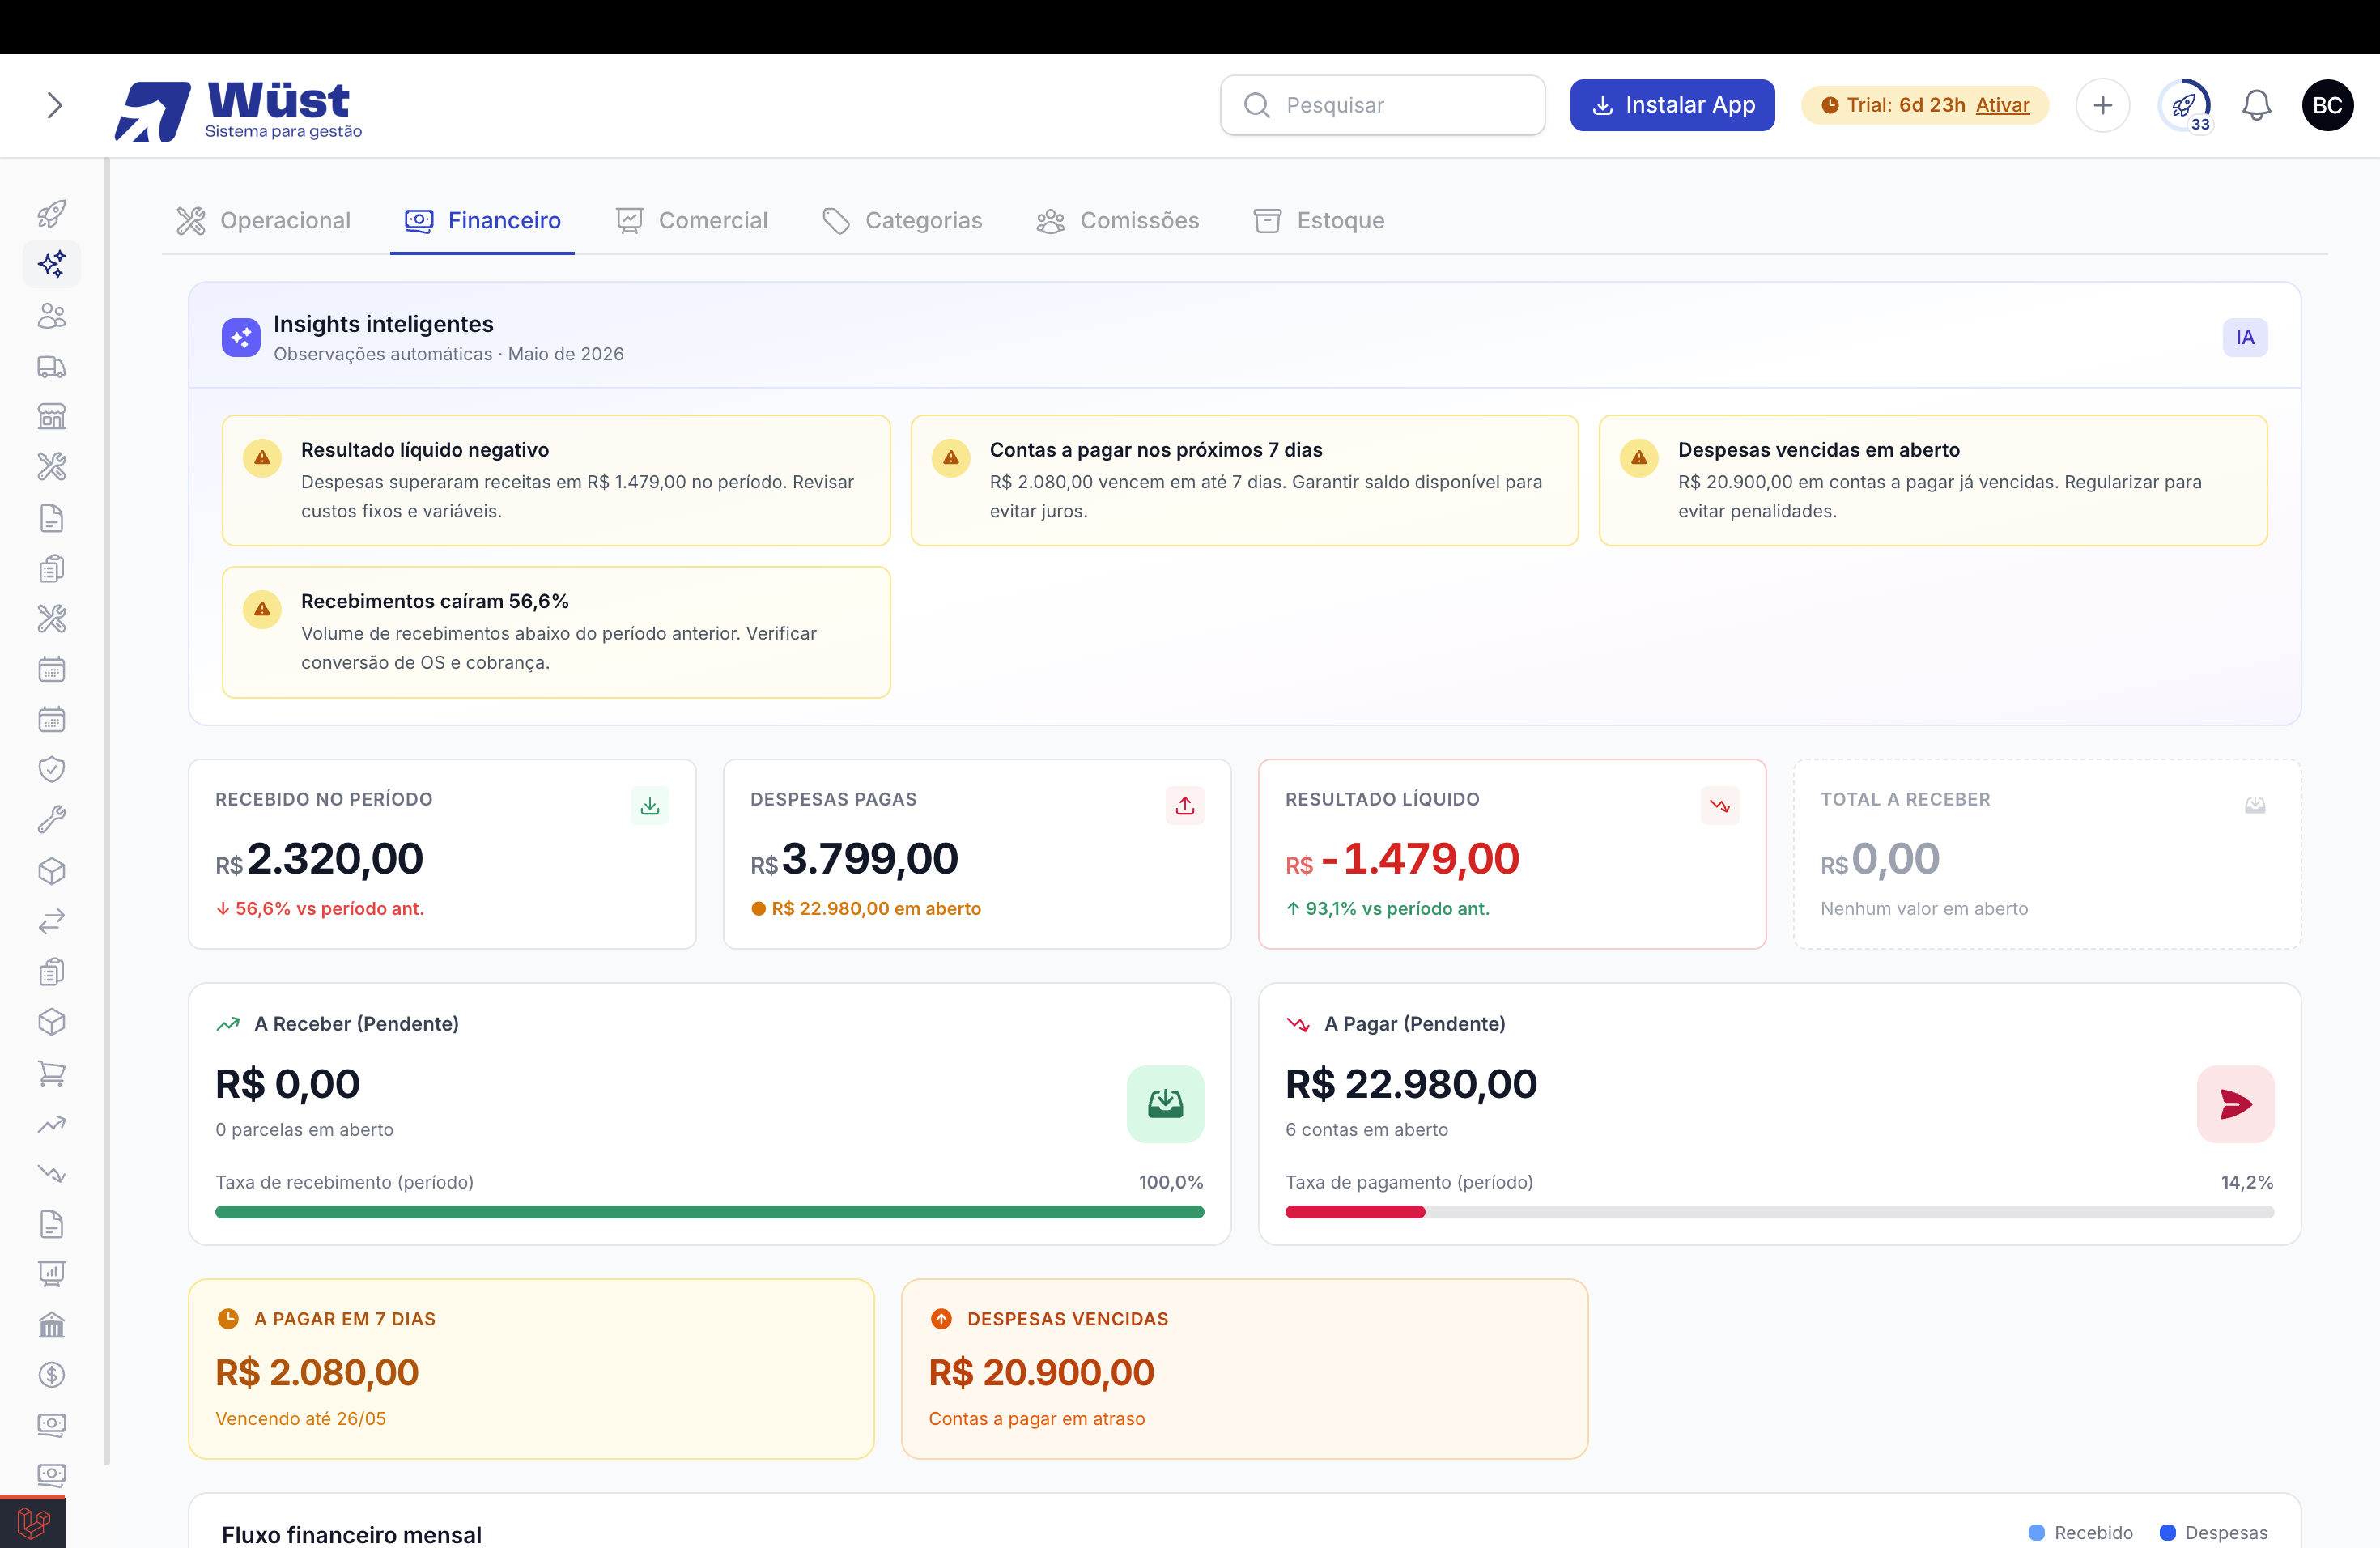Click the R$ 22.980,00 em aberto text
This screenshot has width=2380, height=1548.
[x=876, y=908]
